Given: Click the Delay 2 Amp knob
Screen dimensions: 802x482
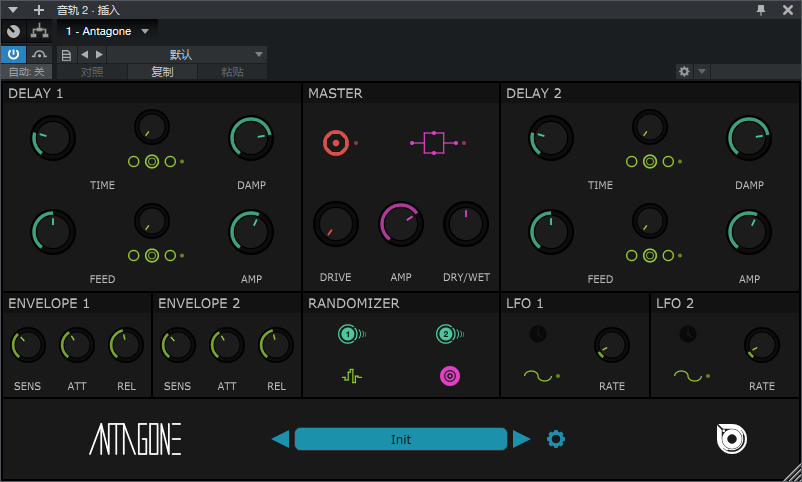Looking at the screenshot, I should coord(749,232).
